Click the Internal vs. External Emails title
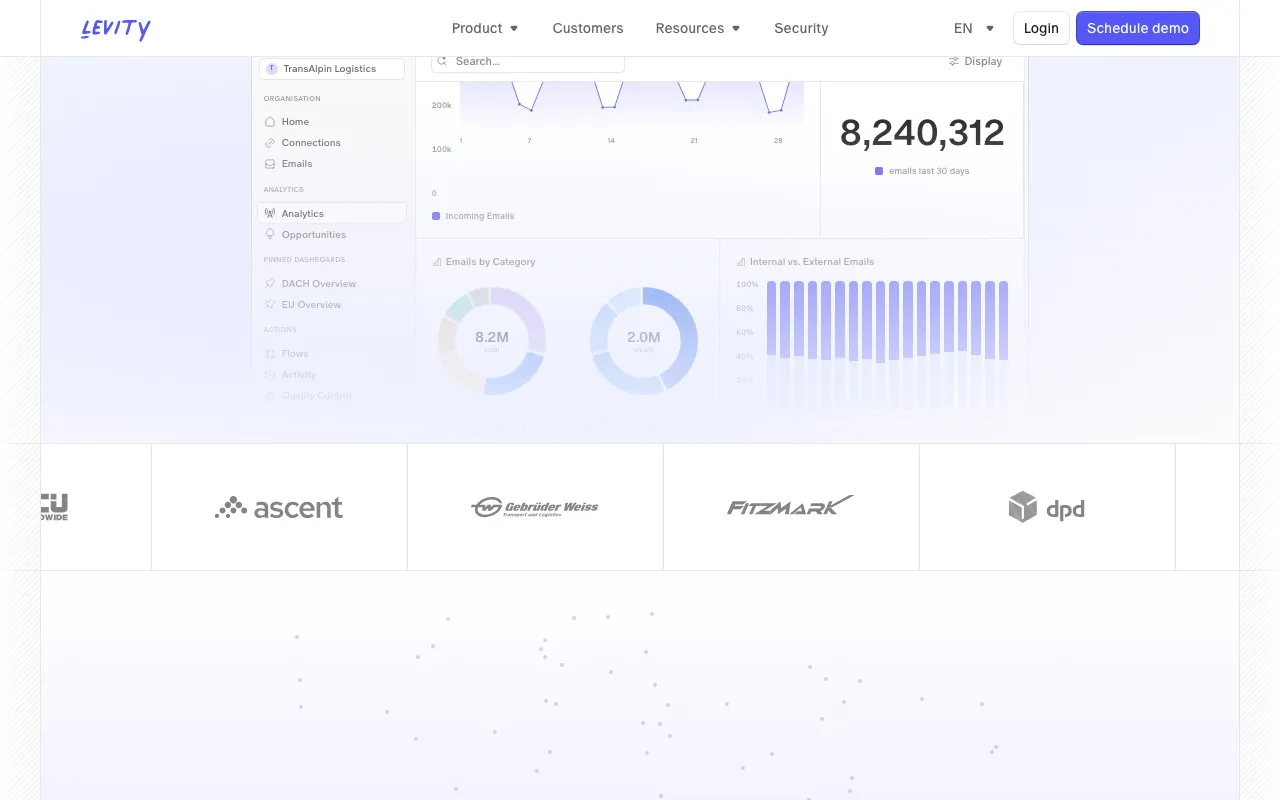This screenshot has width=1280, height=800. click(812, 262)
